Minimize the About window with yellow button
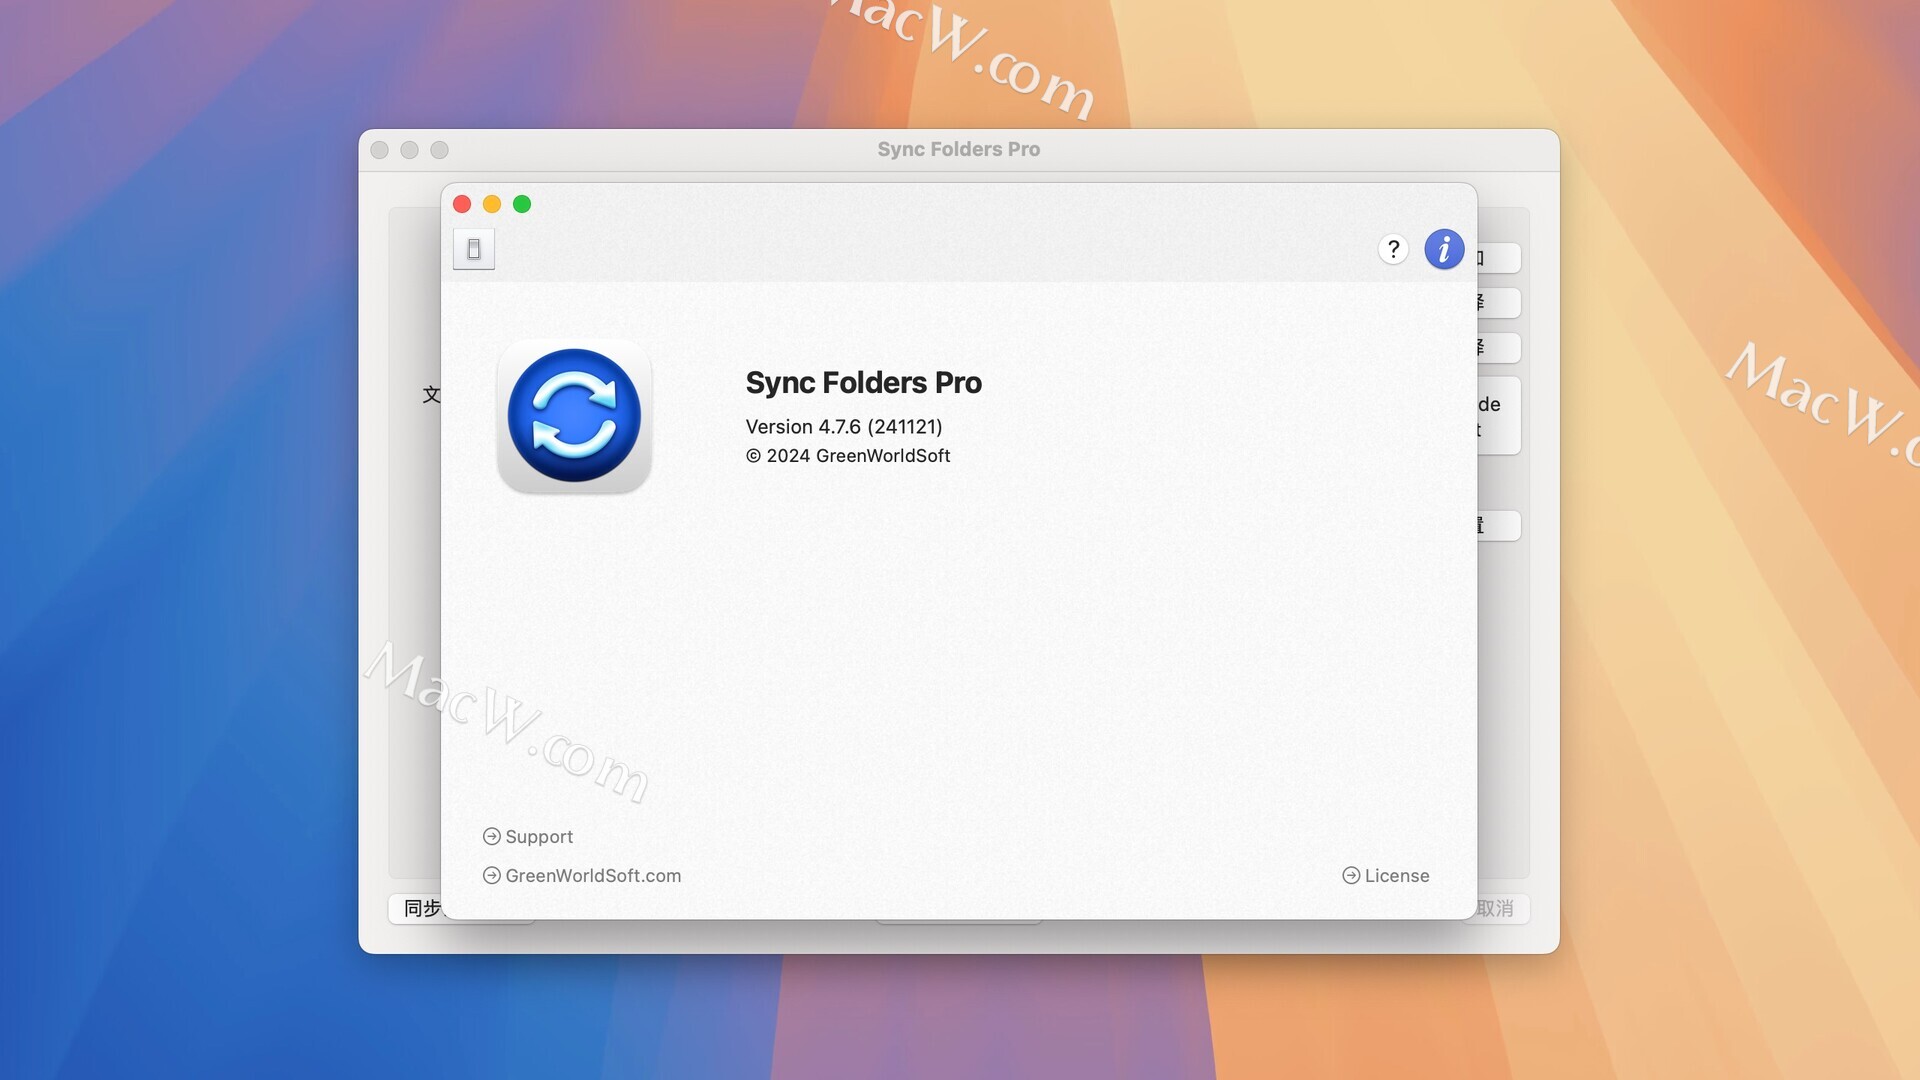 click(x=492, y=204)
